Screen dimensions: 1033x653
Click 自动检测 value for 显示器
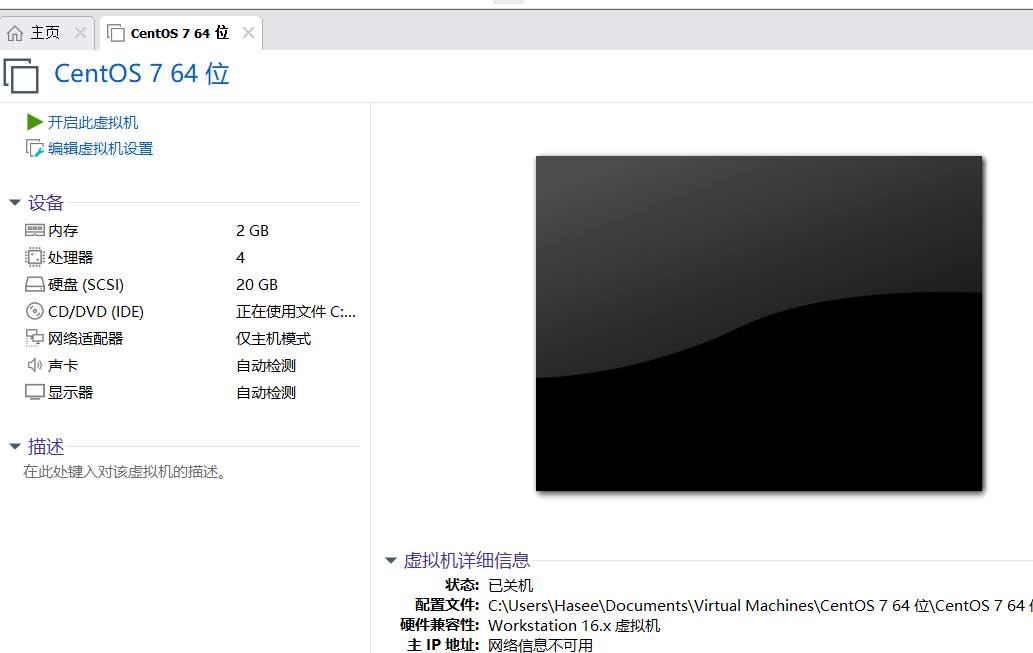(266, 393)
